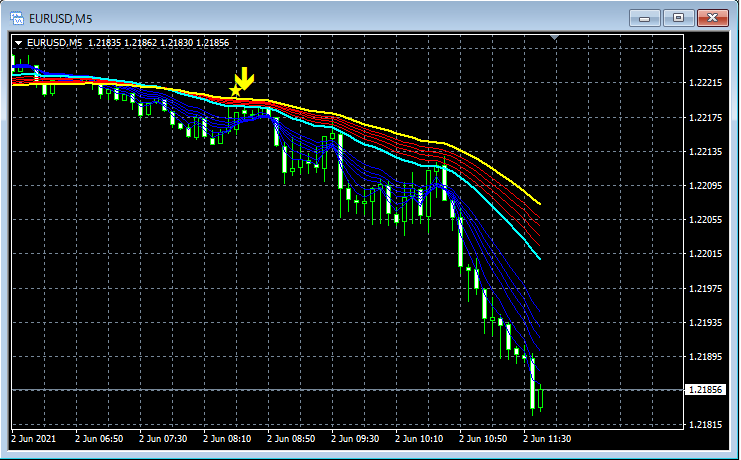Click the '2 Jun 06:50' time label
Viewport: 741px width, 460px height.
(x=99, y=439)
